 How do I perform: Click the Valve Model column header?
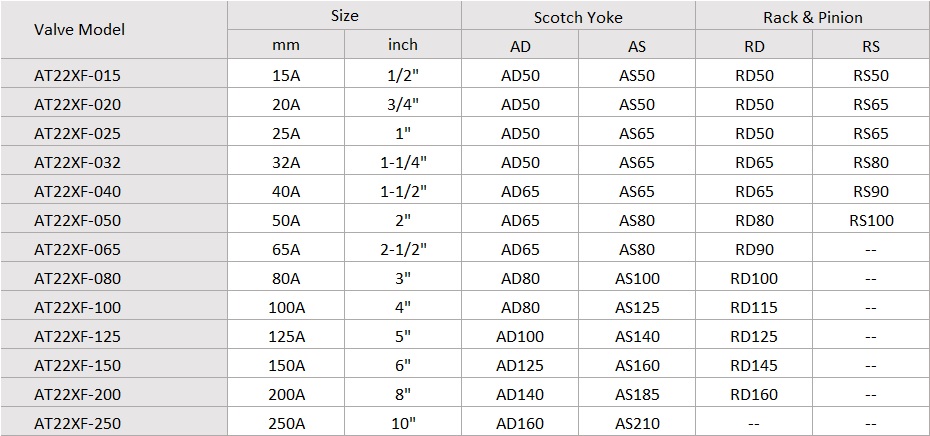114,30
